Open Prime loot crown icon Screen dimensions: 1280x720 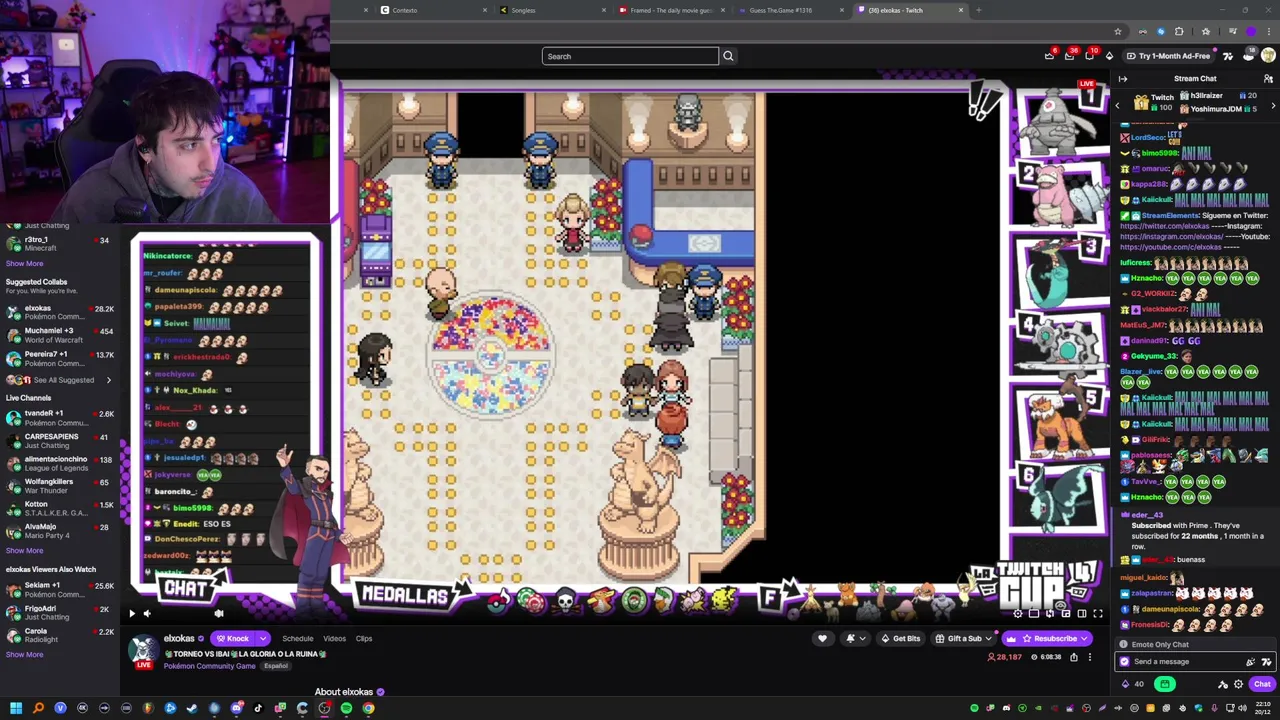click(1049, 56)
